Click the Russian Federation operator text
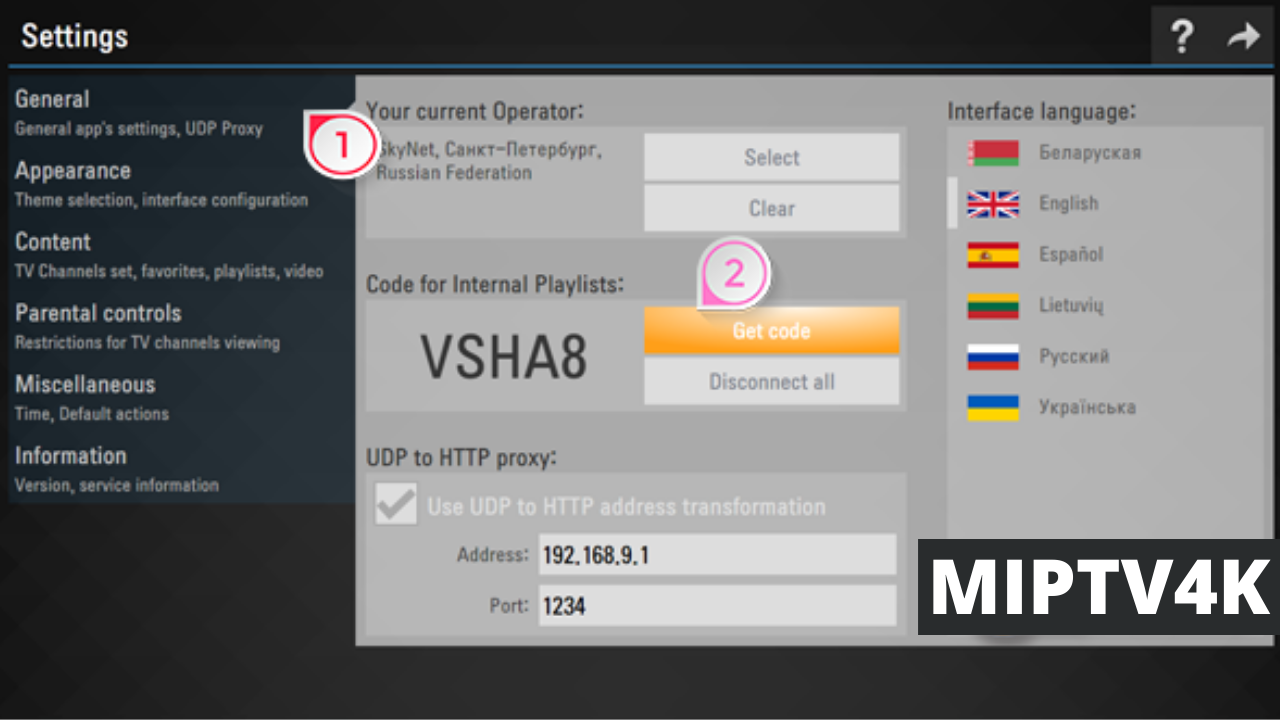Viewport: 1280px width, 720px height. 454,173
